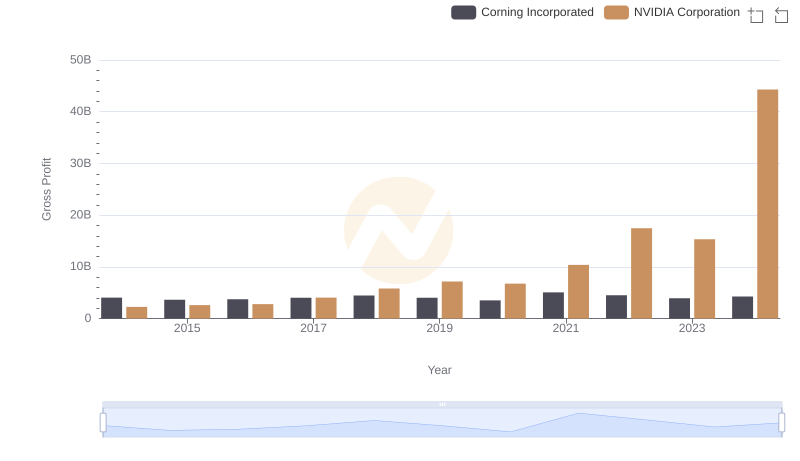800x461 pixels.
Task: Click the Corning bar for 2015
Action: 174,309
